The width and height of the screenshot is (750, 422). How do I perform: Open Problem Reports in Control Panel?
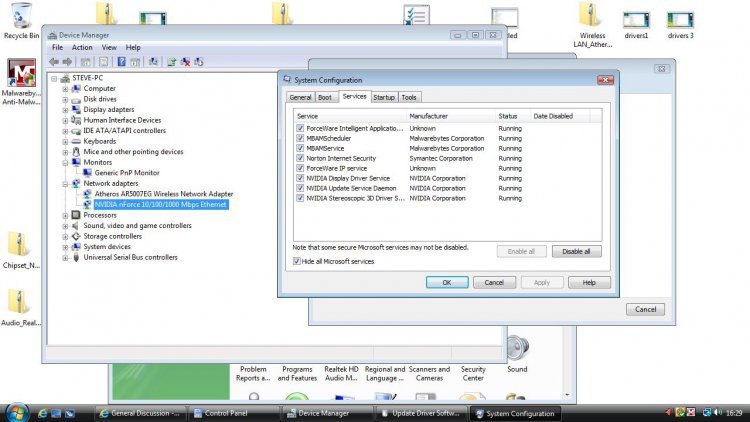[x=253, y=373]
